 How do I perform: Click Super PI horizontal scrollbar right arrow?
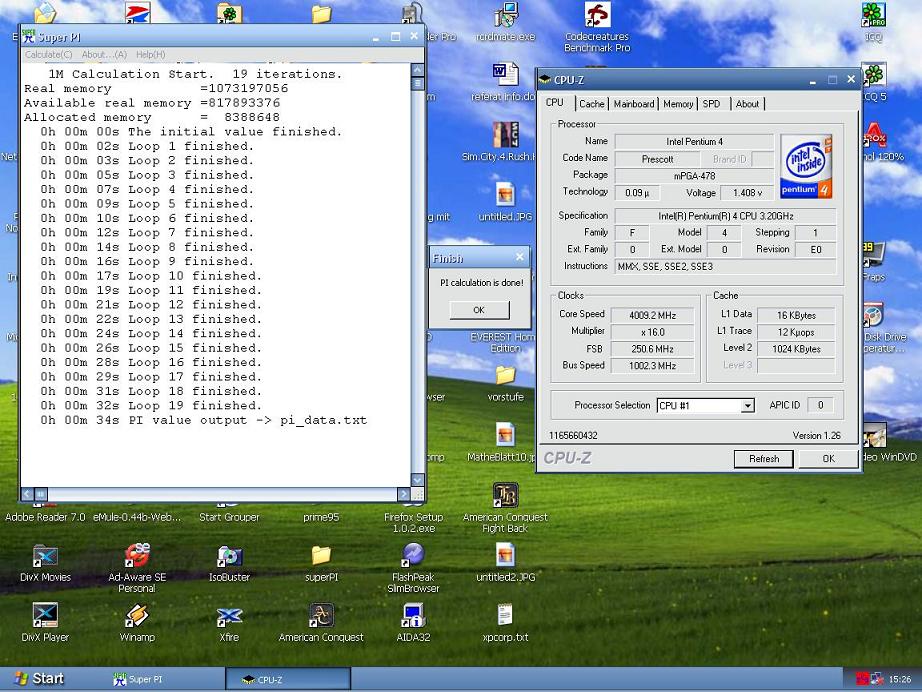[x=403, y=494]
